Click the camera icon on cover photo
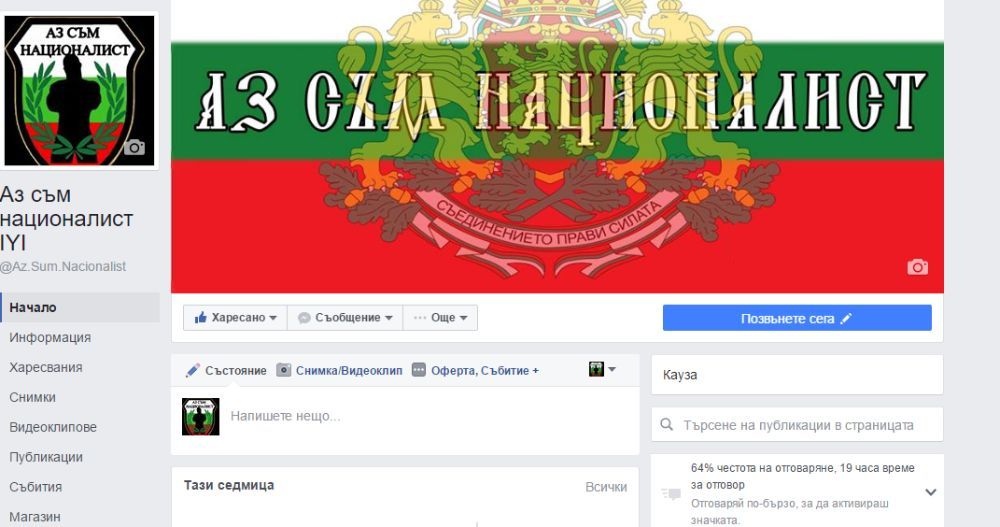Viewport: 1000px width, 527px height. tap(917, 267)
